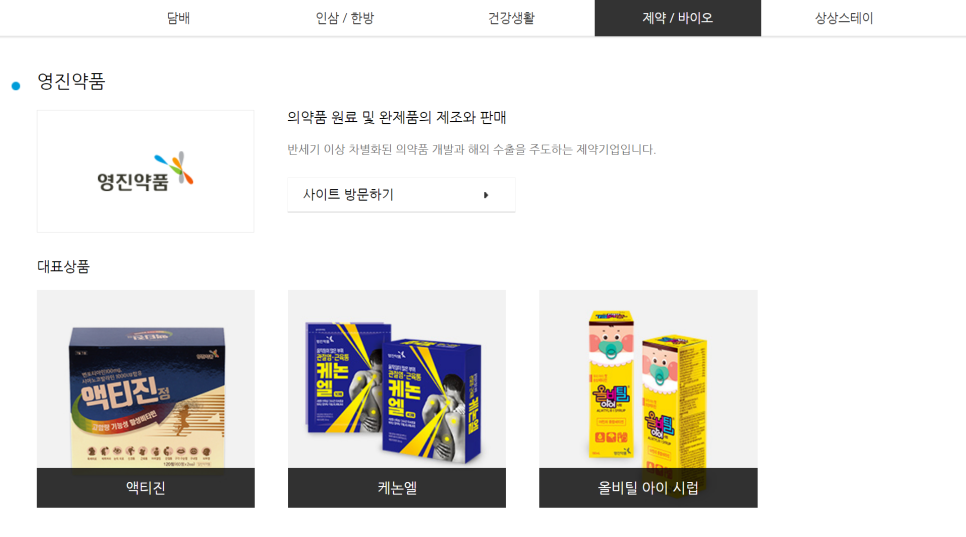Open the 액티진 product image
Screen dimensions: 966x537
pos(145,379)
